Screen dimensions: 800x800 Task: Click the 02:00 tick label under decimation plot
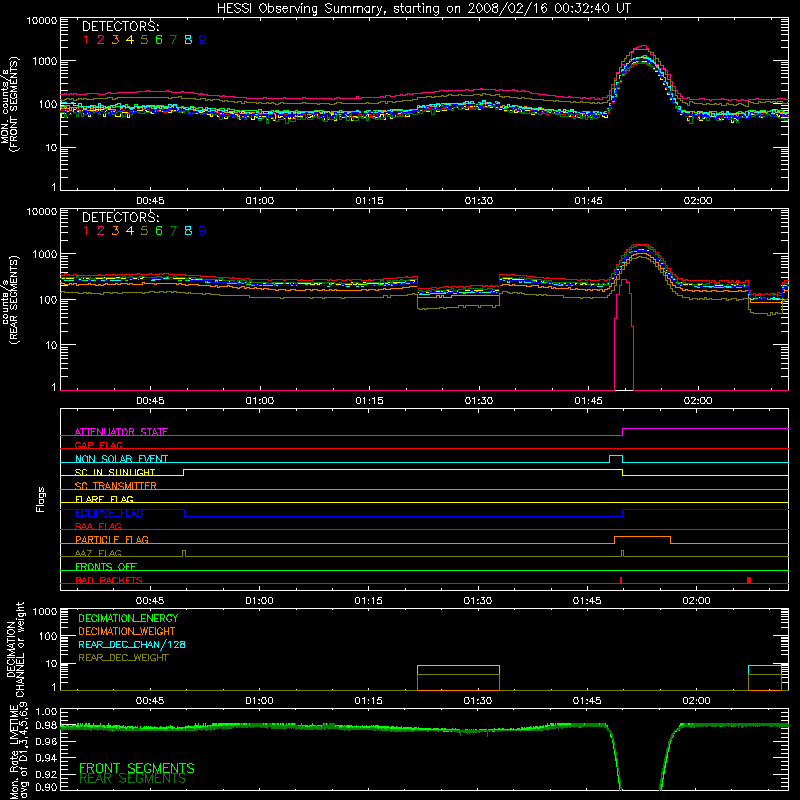click(696, 701)
